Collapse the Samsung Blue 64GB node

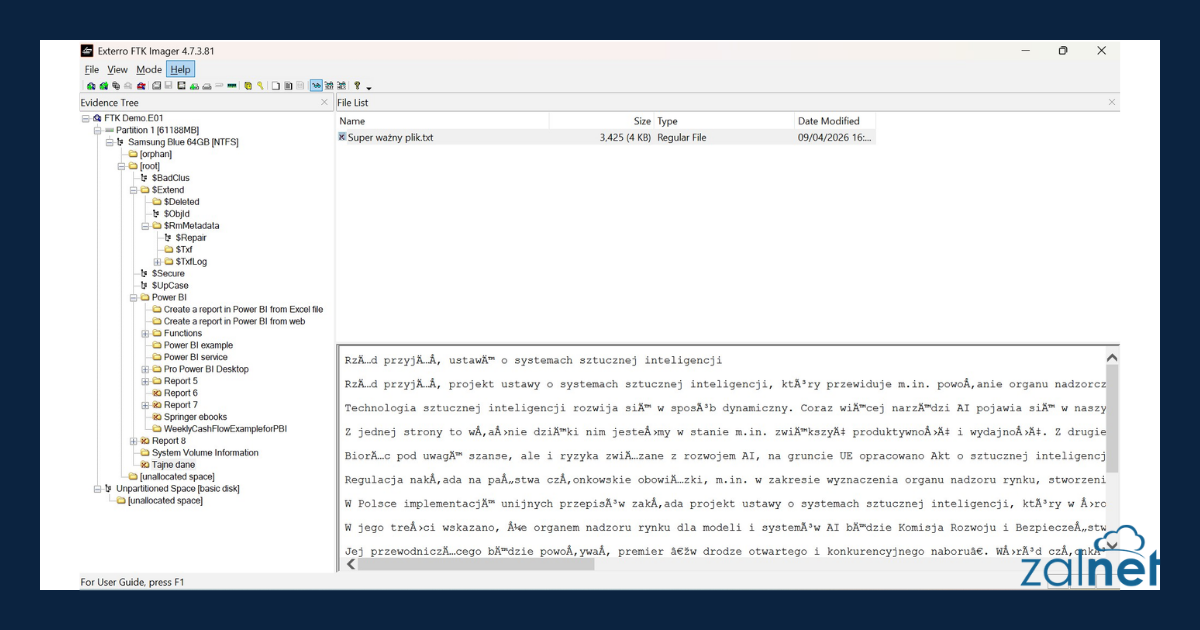[x=110, y=142]
